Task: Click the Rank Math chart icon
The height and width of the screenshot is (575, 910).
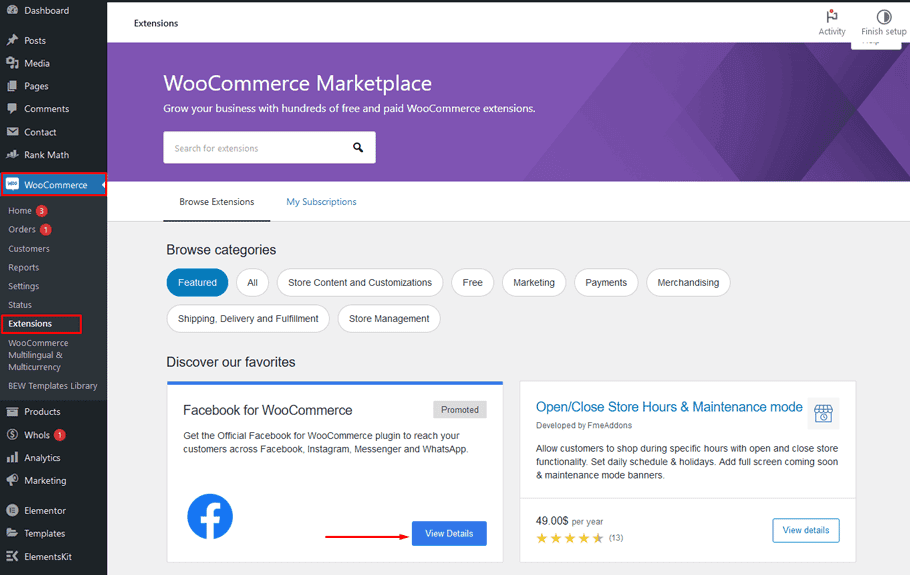Action: point(12,154)
